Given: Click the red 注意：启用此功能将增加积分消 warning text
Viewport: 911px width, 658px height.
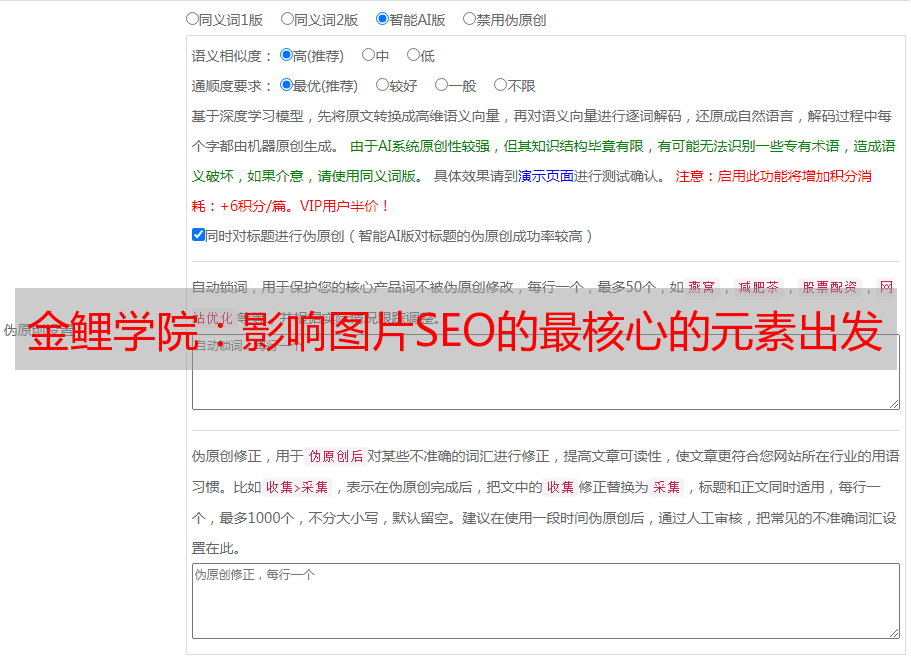Looking at the screenshot, I should [x=773, y=176].
